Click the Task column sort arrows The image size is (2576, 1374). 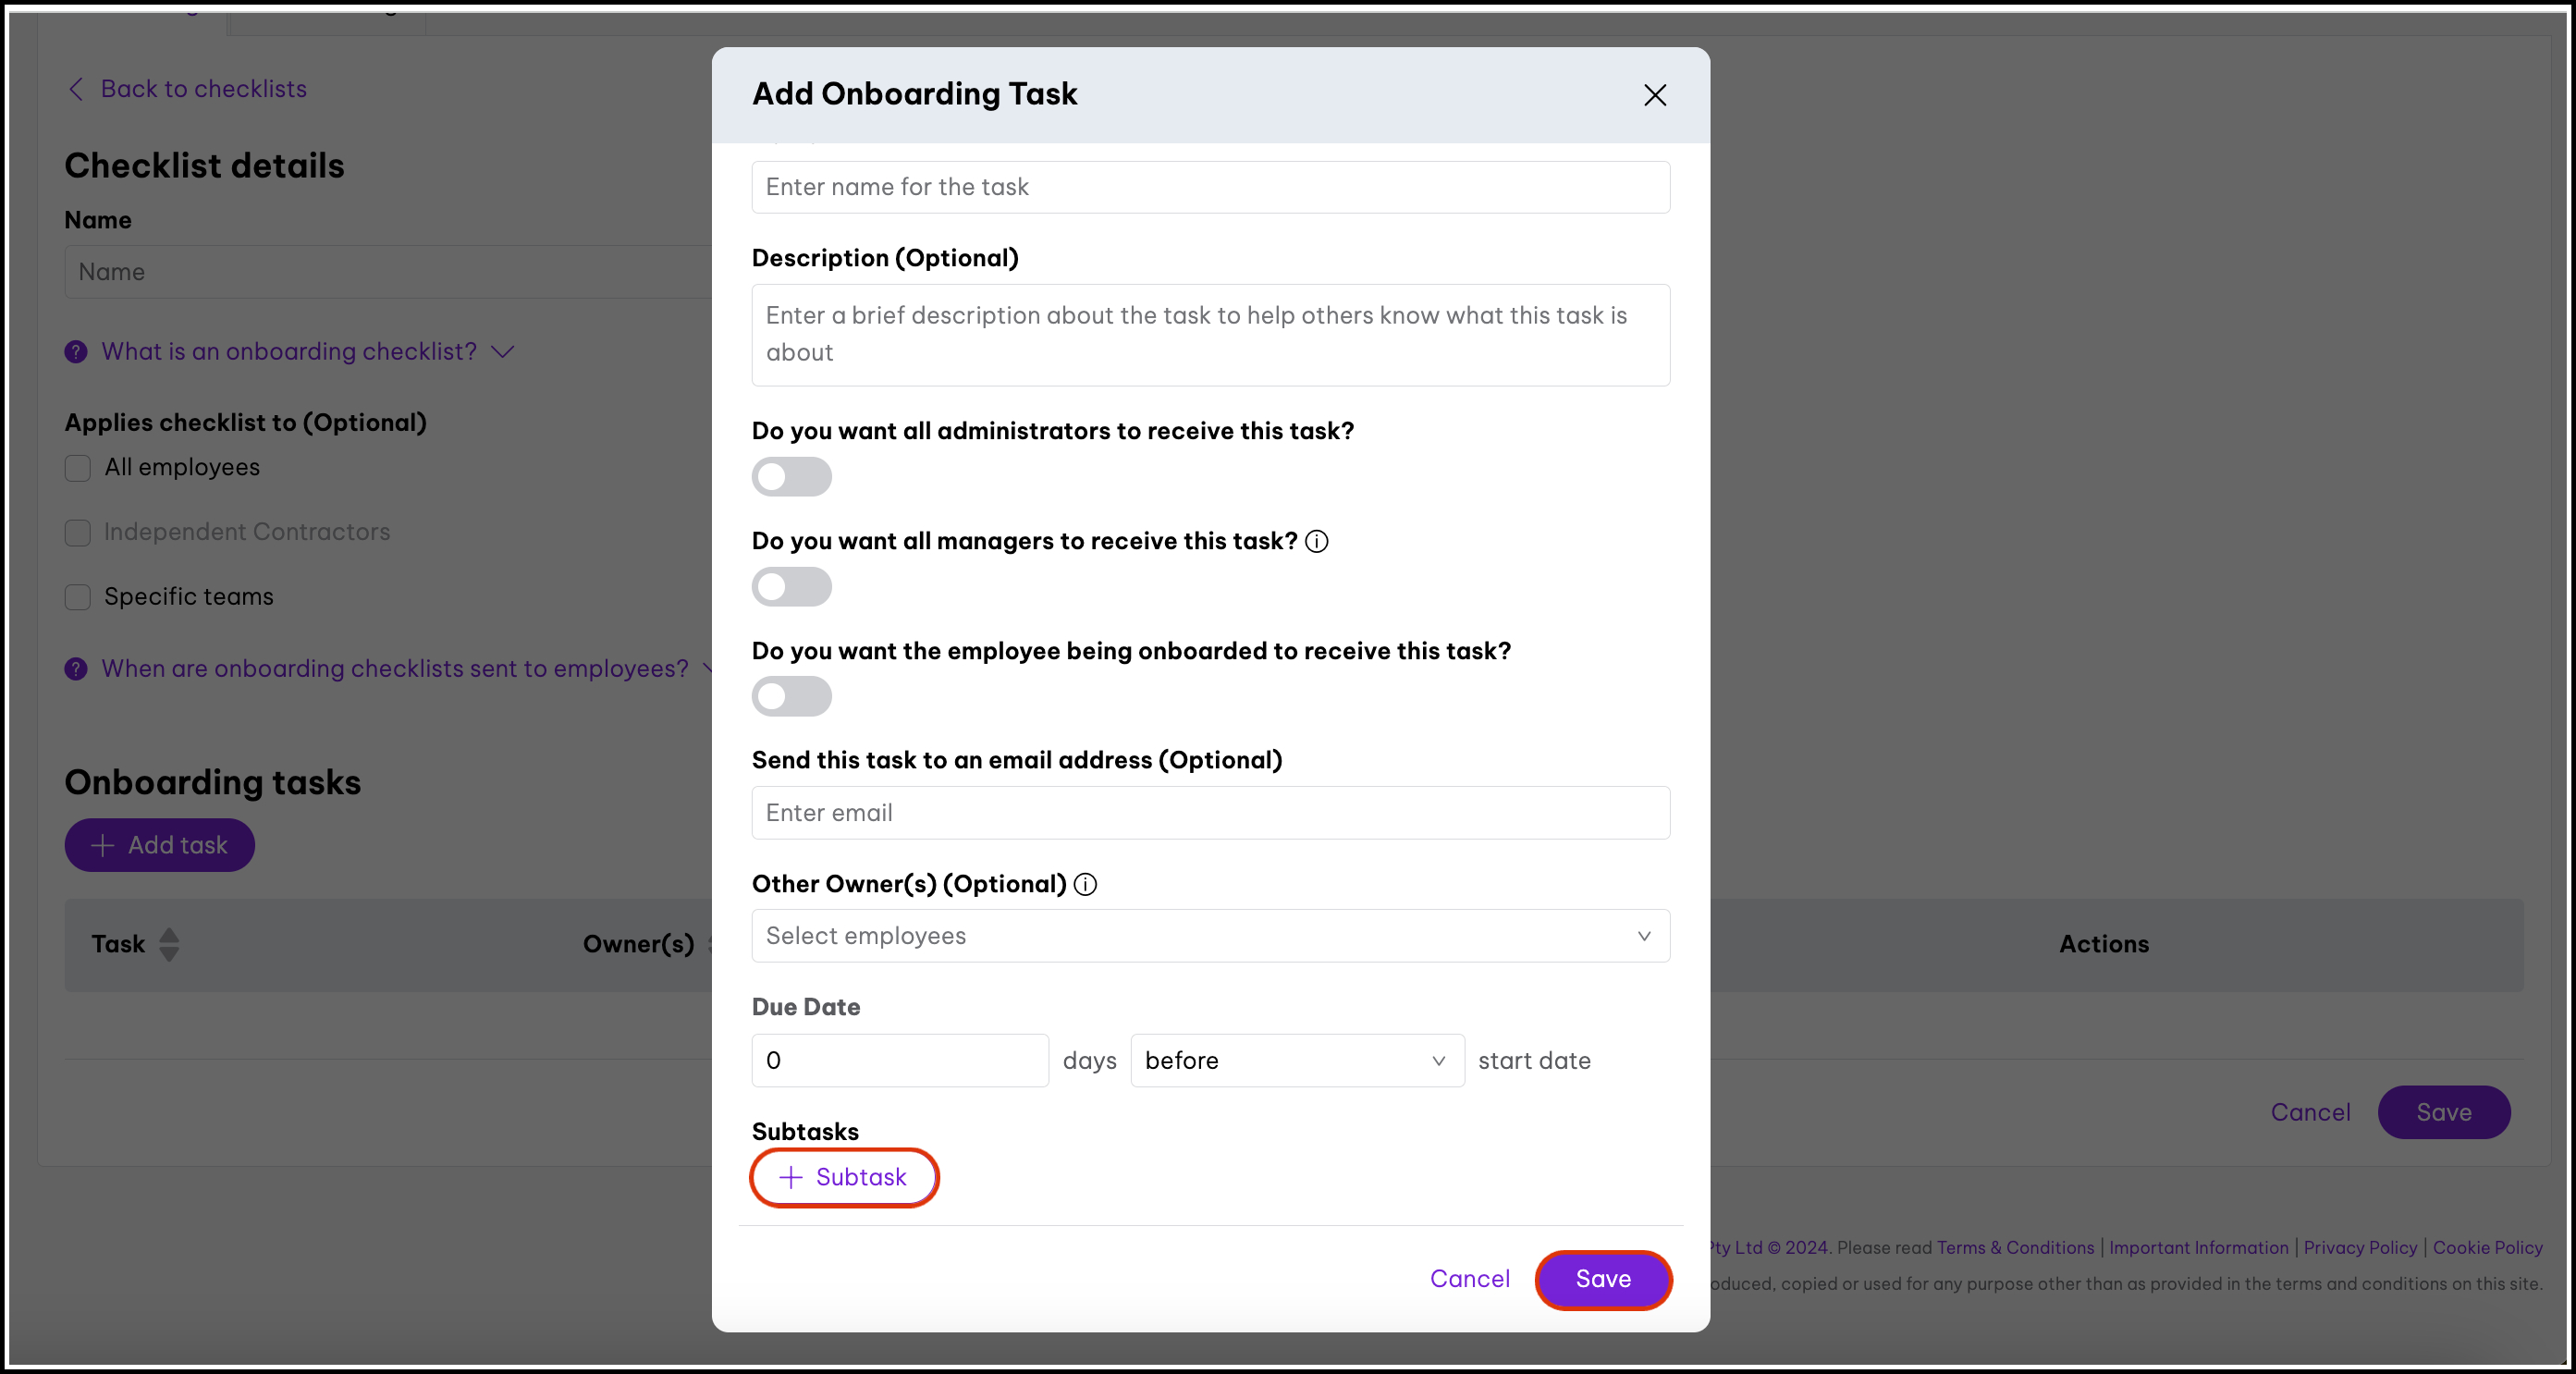169,944
